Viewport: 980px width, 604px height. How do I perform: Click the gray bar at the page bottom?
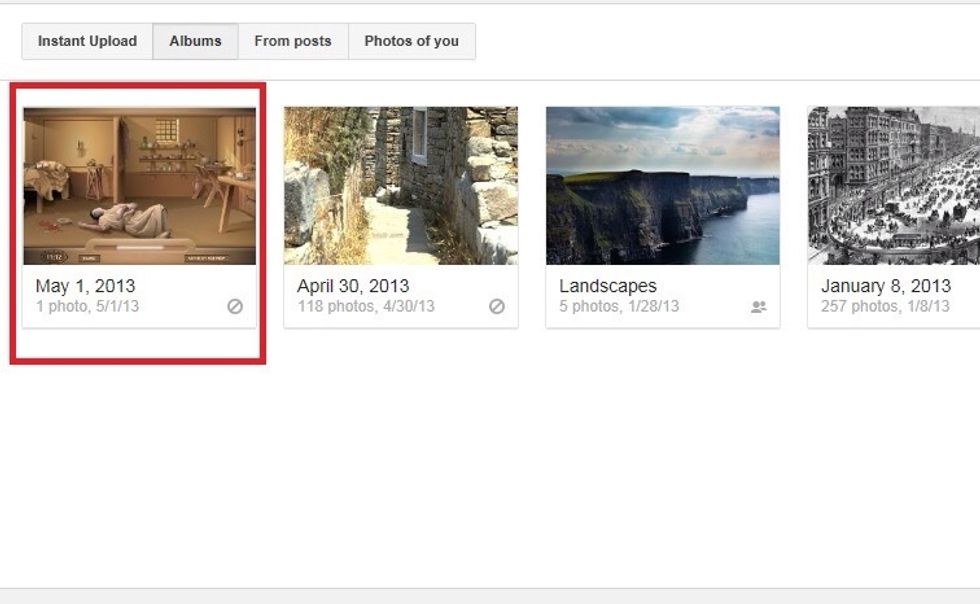tap(490, 596)
